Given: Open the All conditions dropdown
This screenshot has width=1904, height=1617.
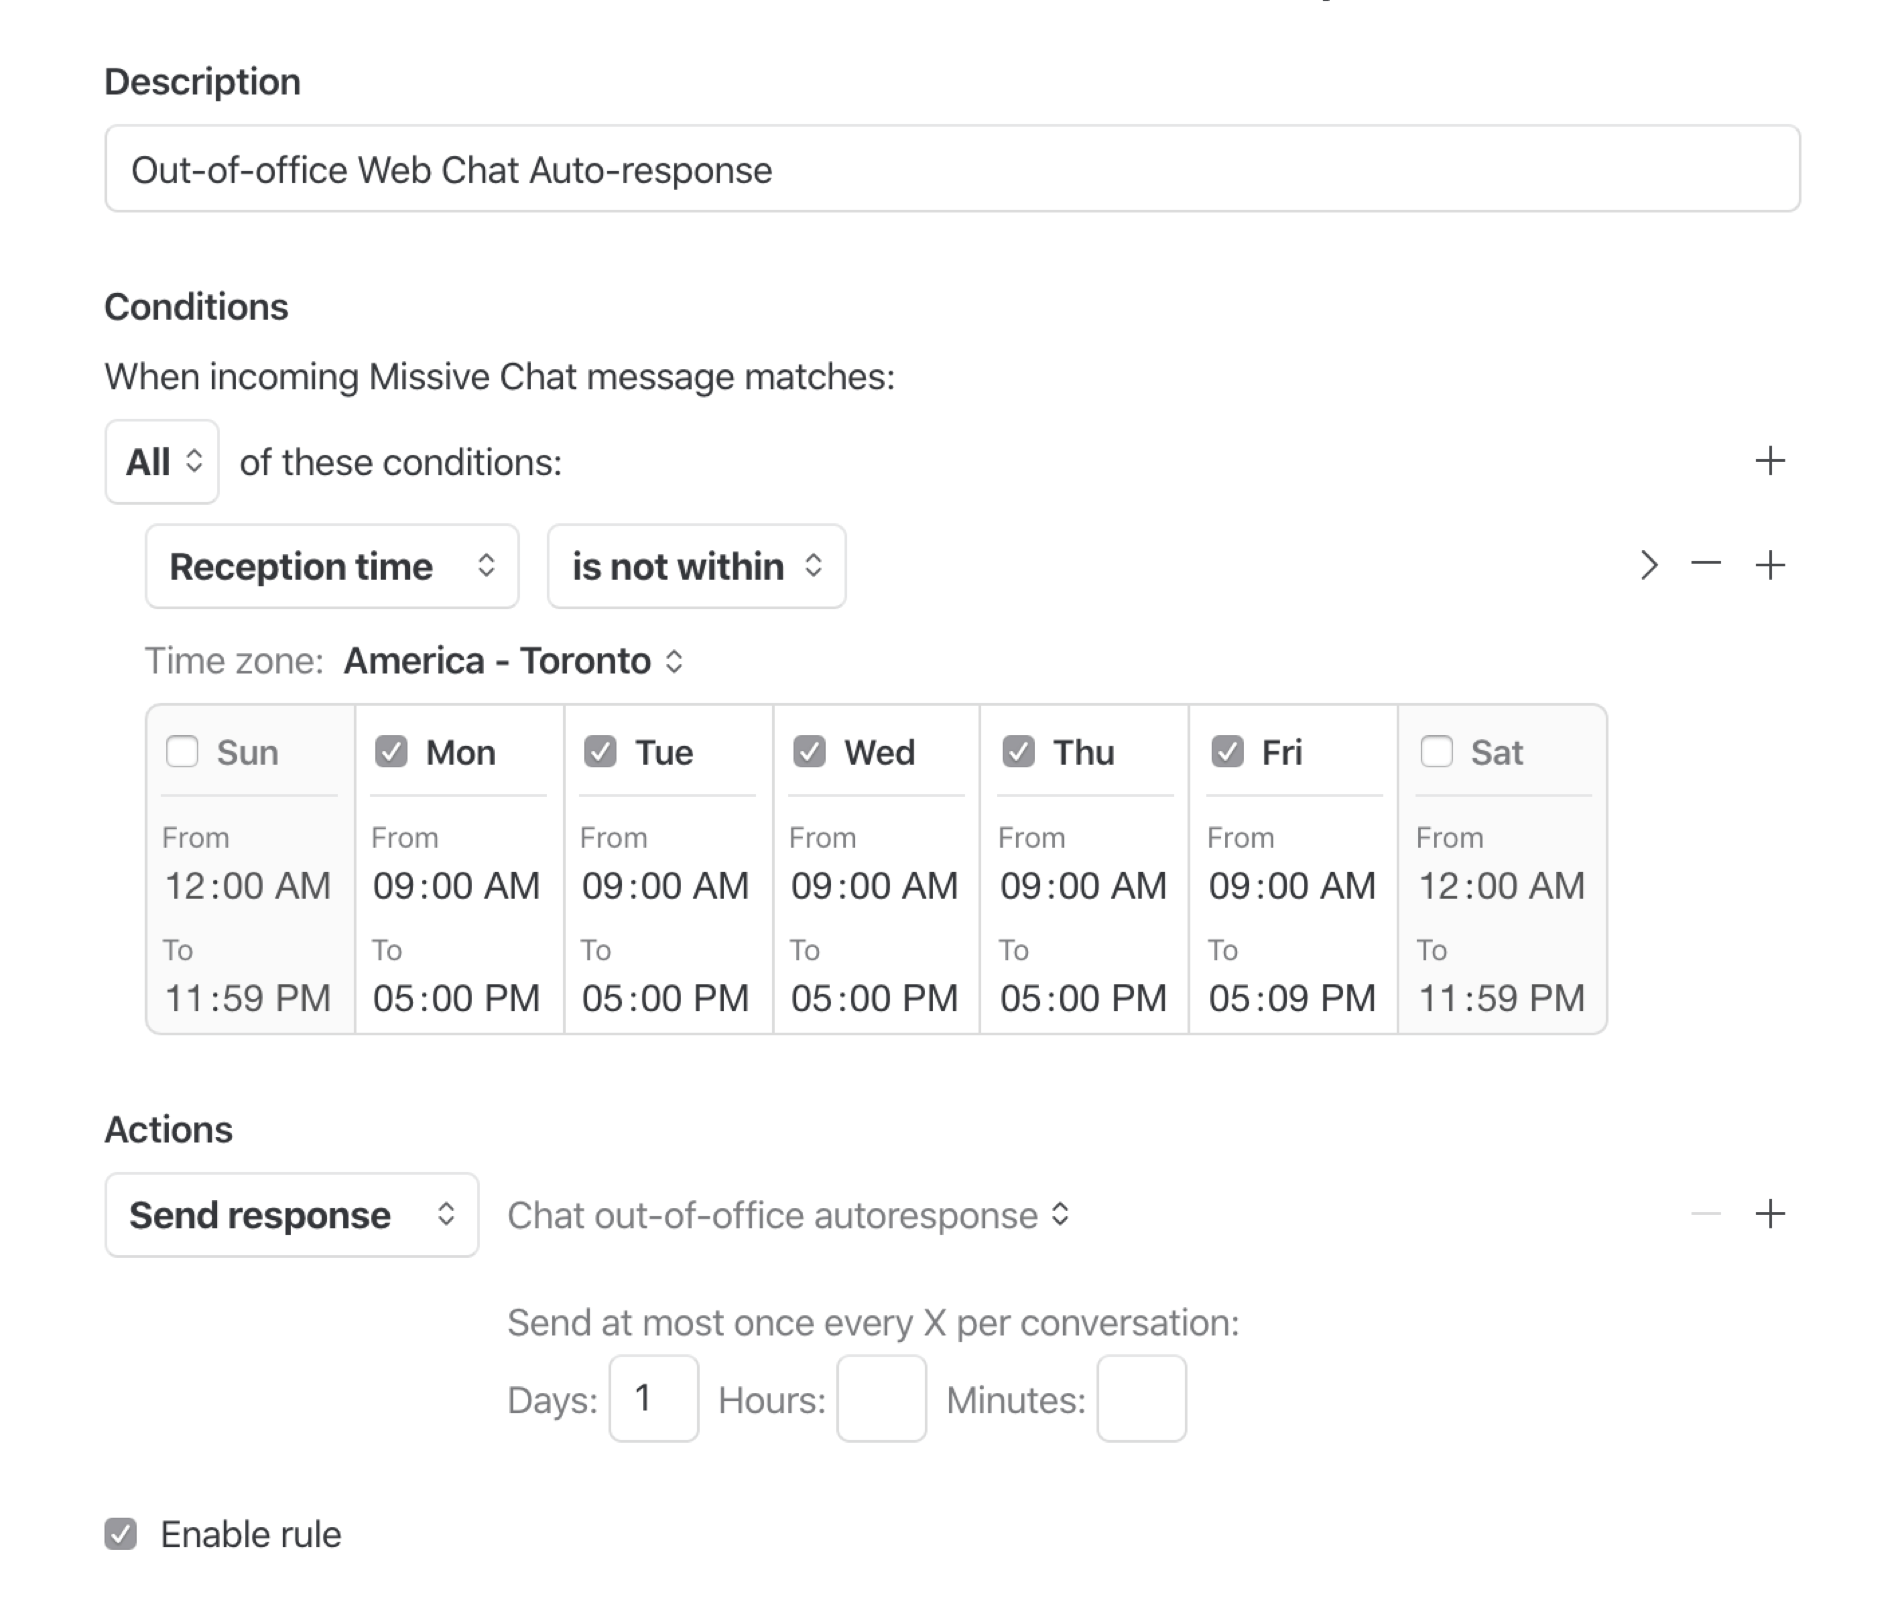Looking at the screenshot, I should tap(161, 461).
